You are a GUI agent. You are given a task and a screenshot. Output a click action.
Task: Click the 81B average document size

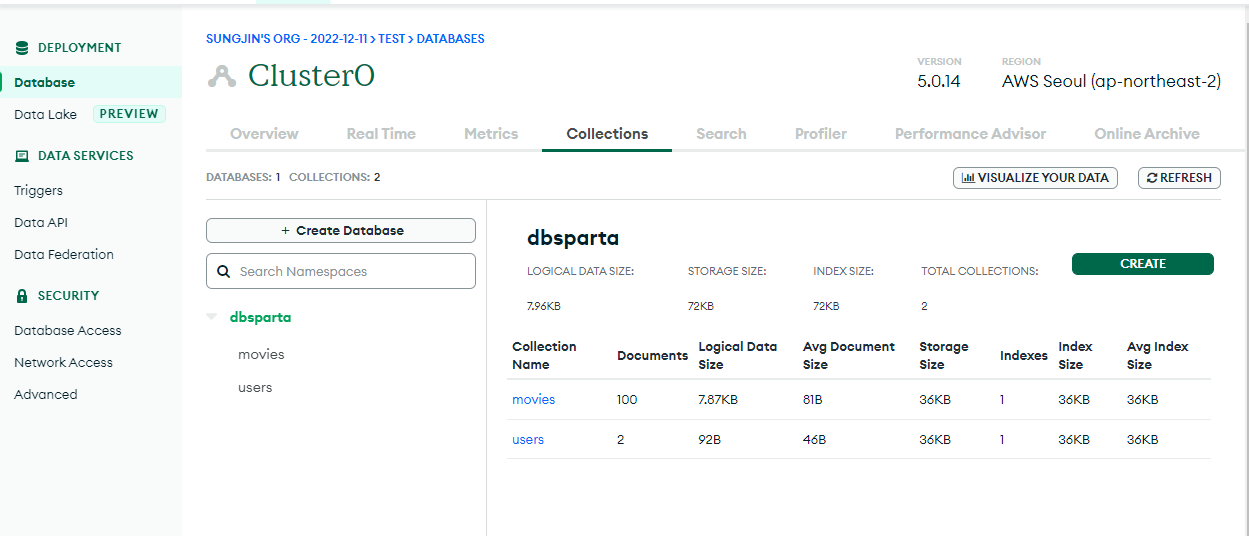click(x=812, y=399)
